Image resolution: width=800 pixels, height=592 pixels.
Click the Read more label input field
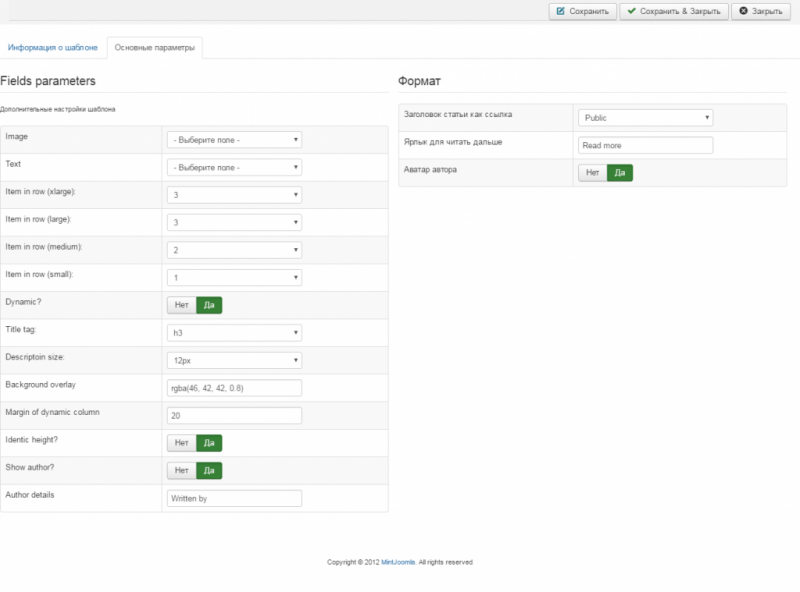[x=645, y=145]
